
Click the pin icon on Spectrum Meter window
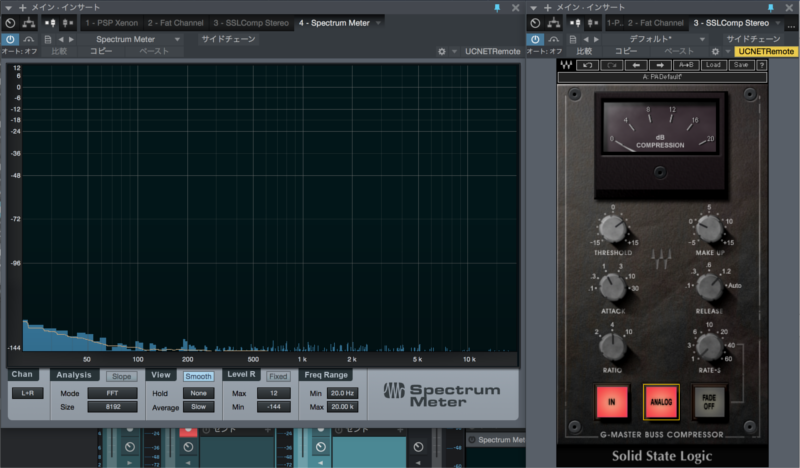tap(497, 8)
